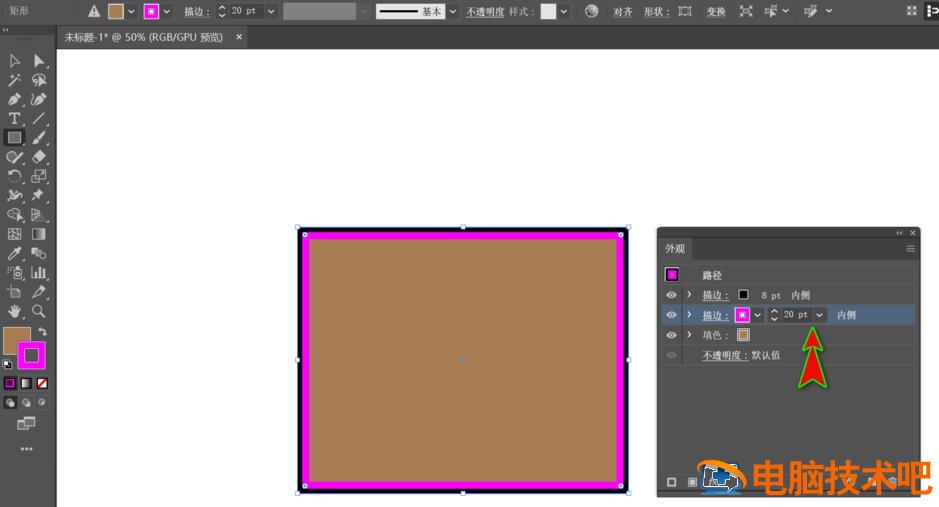This screenshot has height=507, width=939.
Task: Click the brown fill swatch in Appearance panel
Action: click(x=743, y=335)
